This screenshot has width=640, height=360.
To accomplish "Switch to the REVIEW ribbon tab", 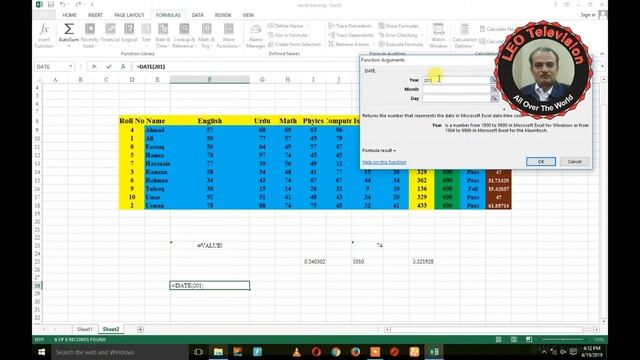I will (x=223, y=15).
